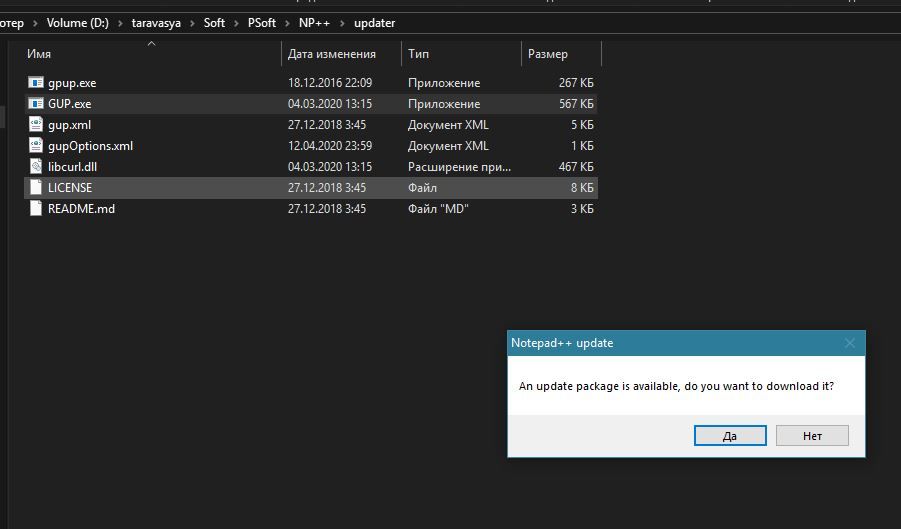Viewport: 901px width, 529px height.
Task: Select the GUP.exe file name
Action: click(x=70, y=104)
